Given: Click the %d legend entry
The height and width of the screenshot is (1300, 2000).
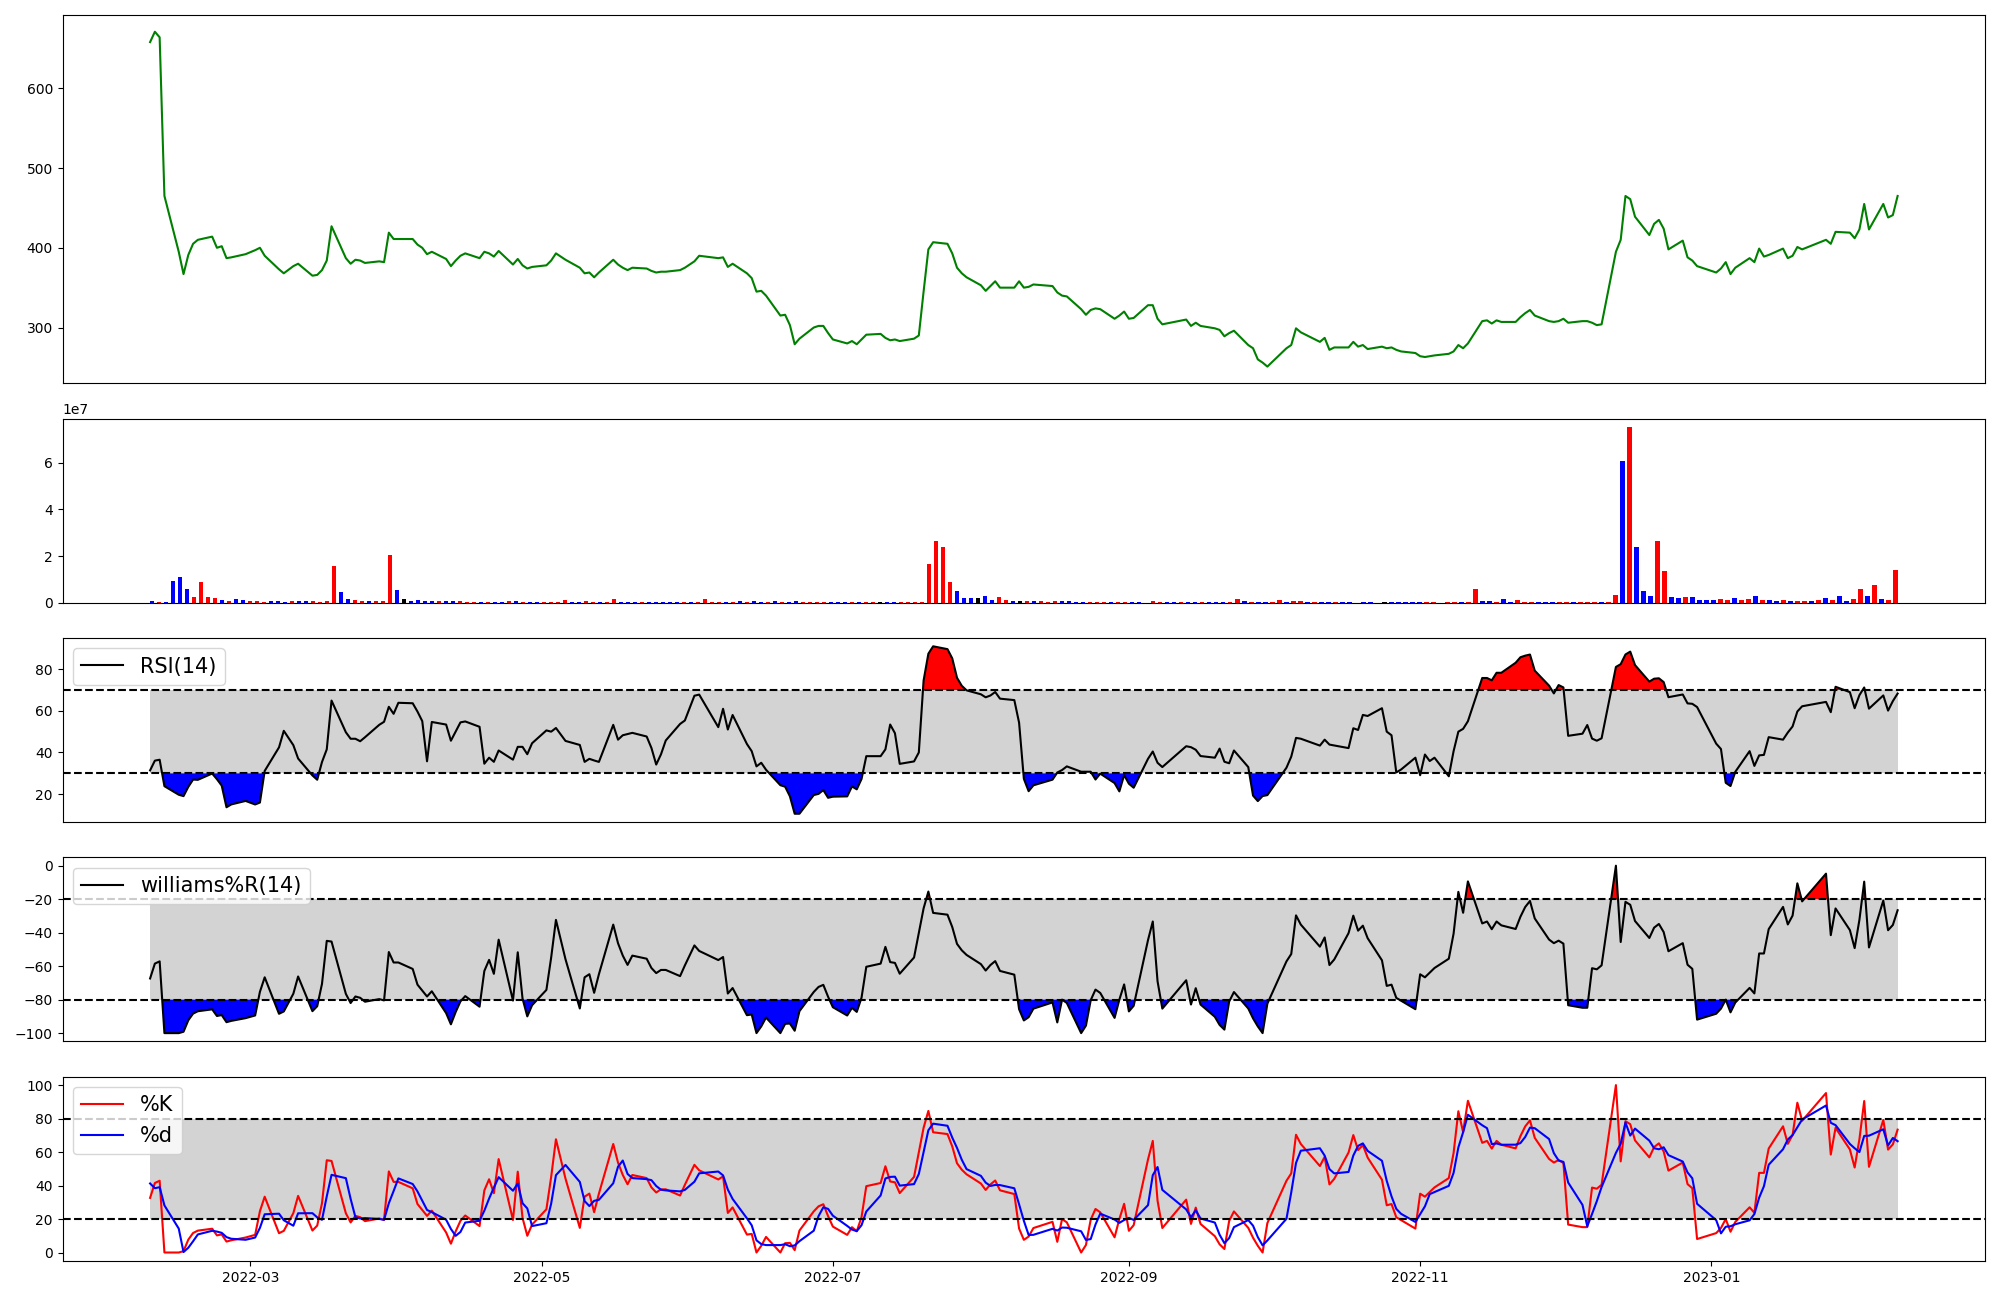Looking at the screenshot, I should (156, 1135).
